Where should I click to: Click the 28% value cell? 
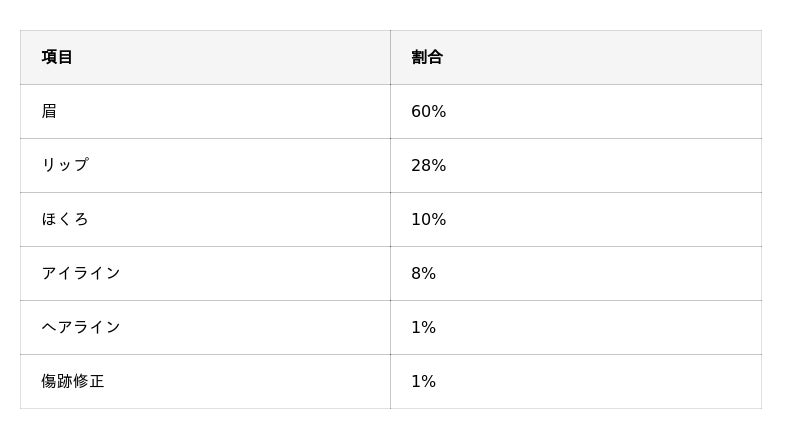(x=428, y=165)
